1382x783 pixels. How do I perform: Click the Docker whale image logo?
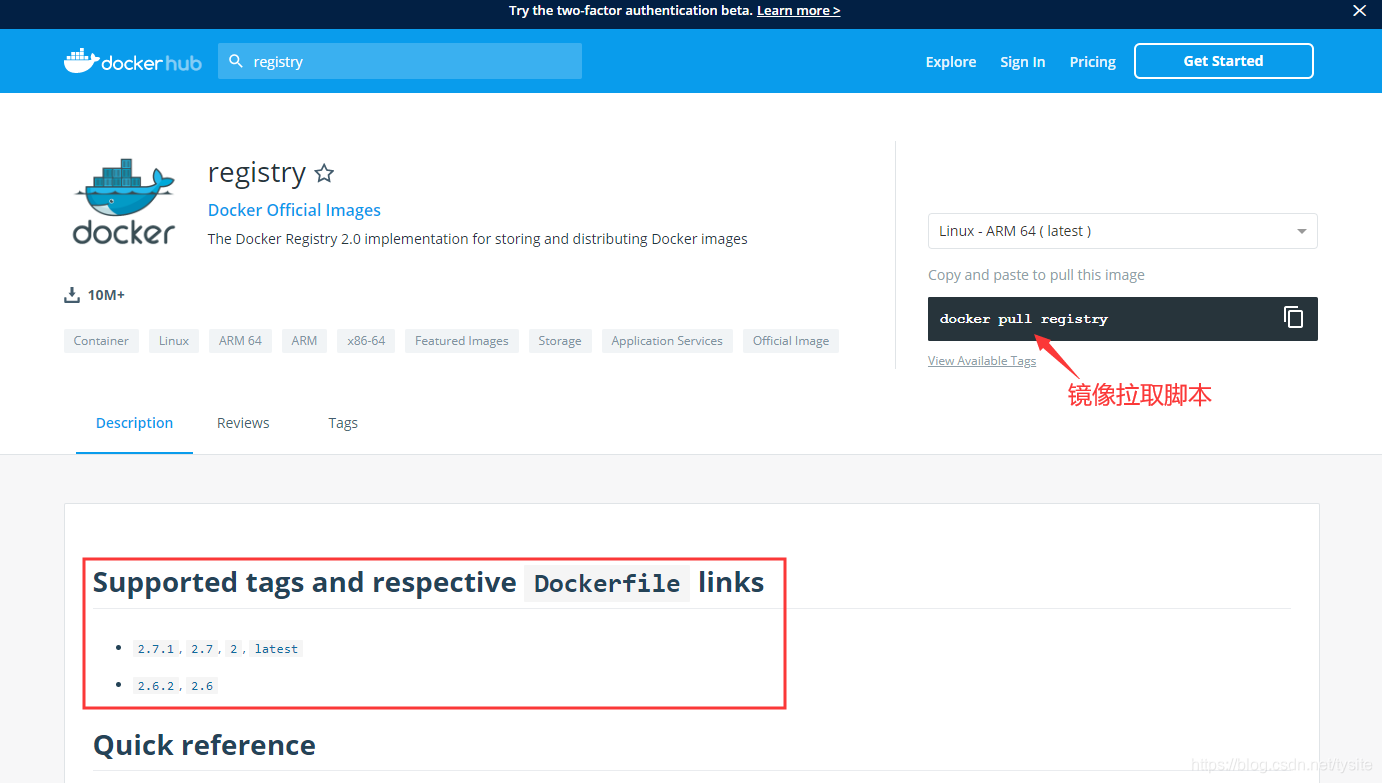click(124, 201)
